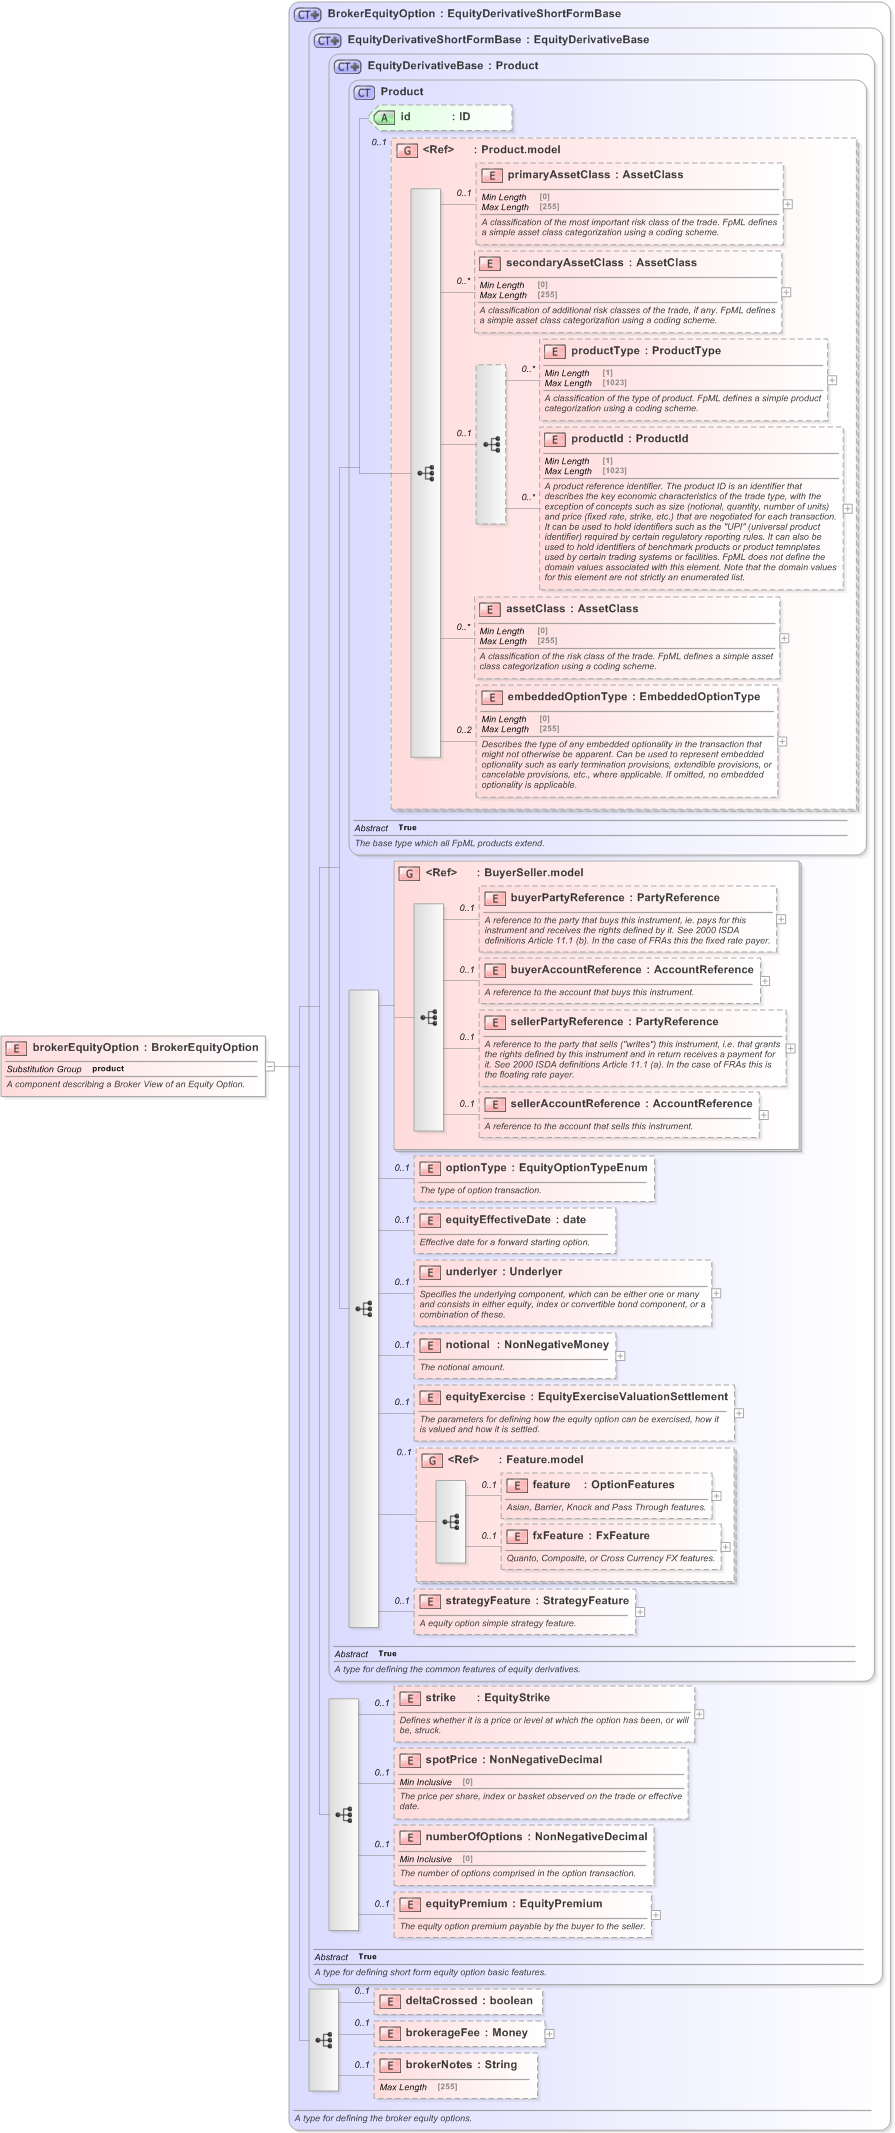Expand the strategyFeature element
The image size is (895, 2133).
(640, 1611)
